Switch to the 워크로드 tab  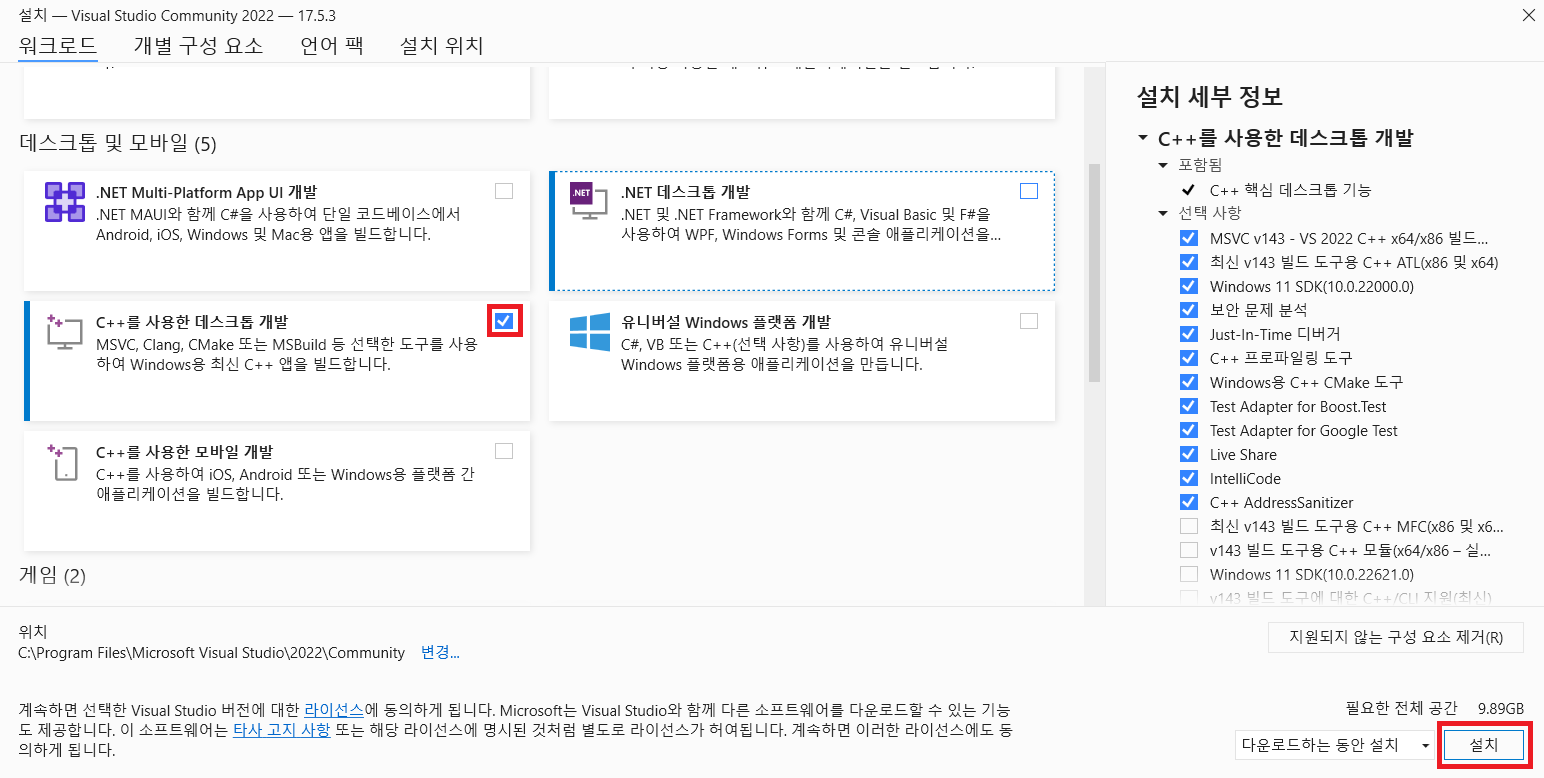pyautogui.click(x=58, y=45)
